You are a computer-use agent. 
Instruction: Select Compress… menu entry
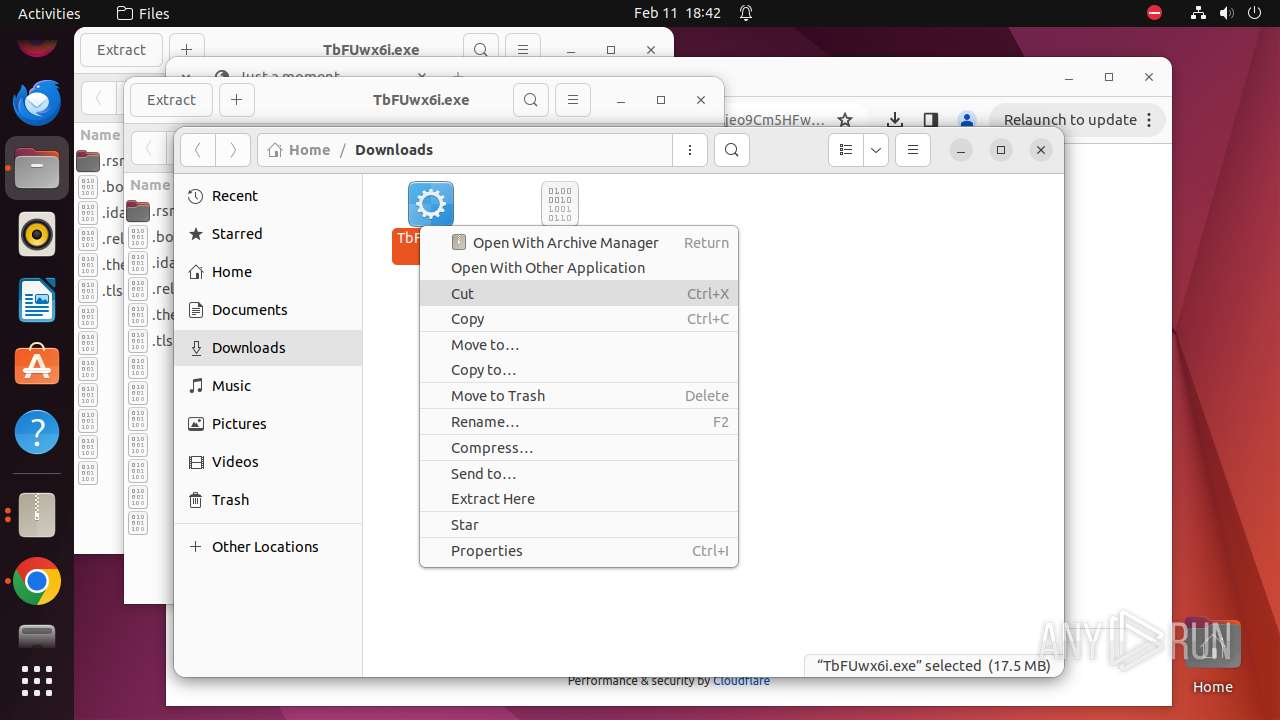(578, 448)
